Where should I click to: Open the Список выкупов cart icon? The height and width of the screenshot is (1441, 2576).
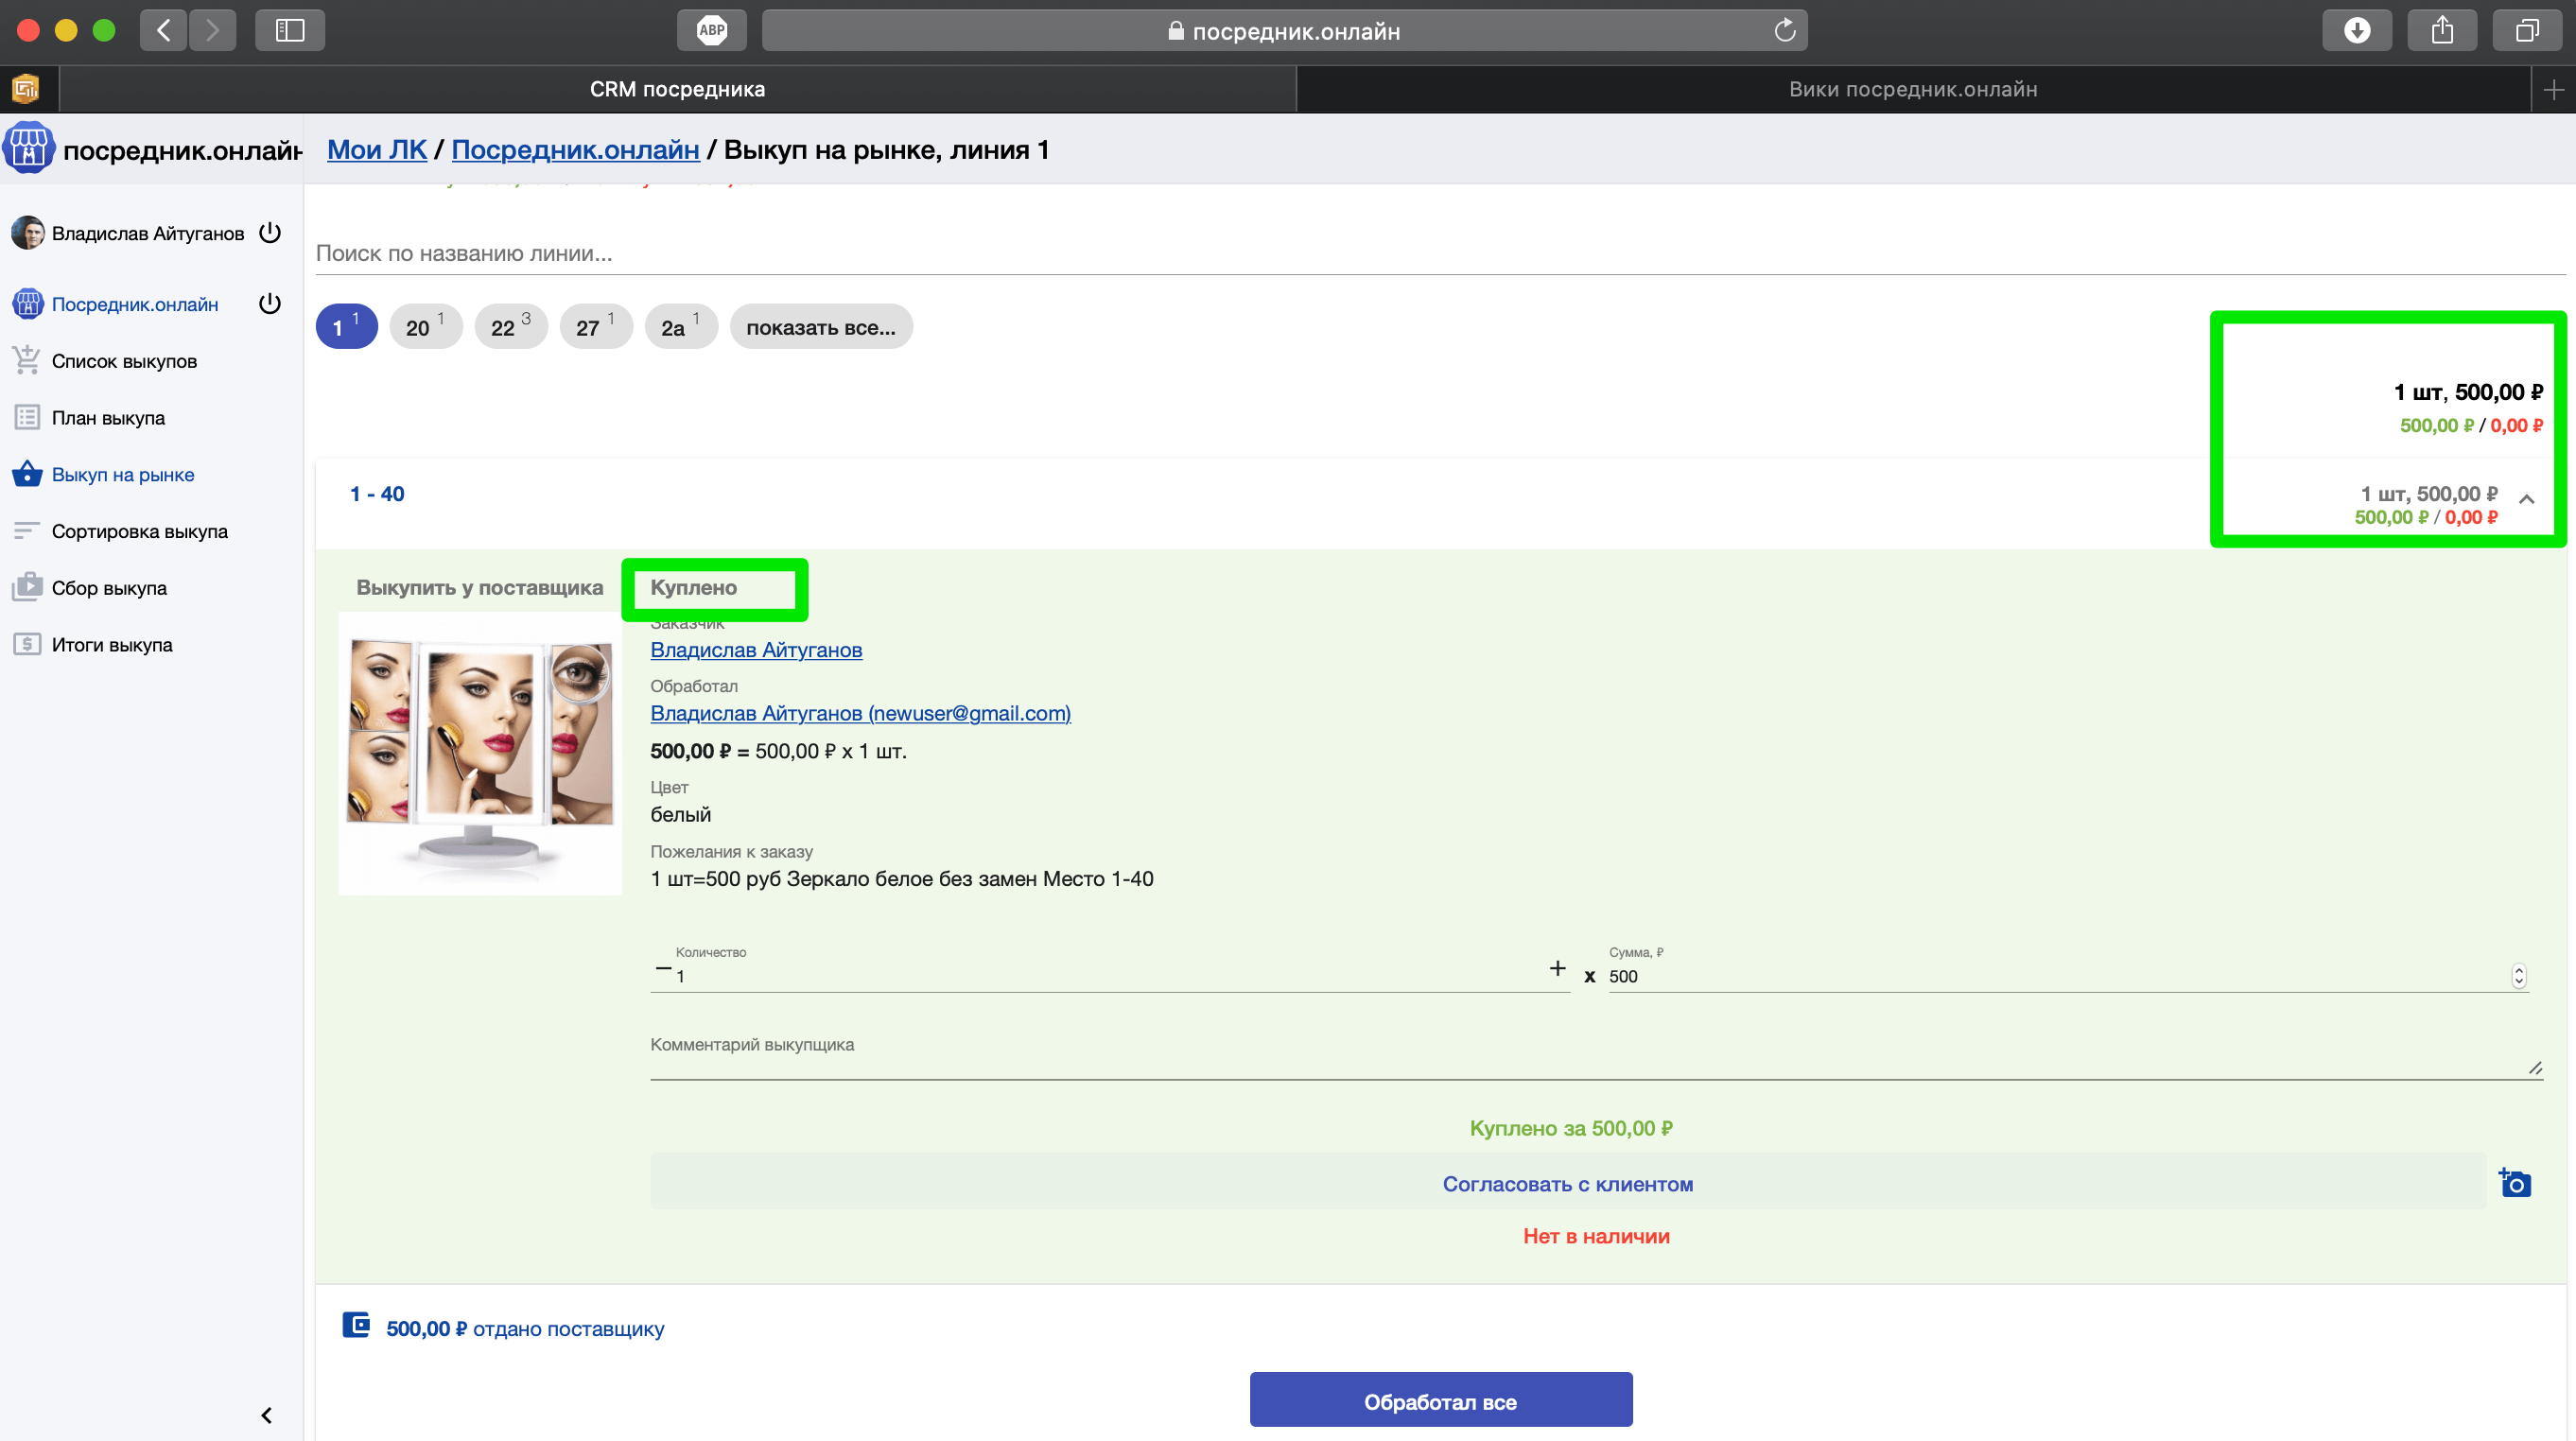[27, 360]
